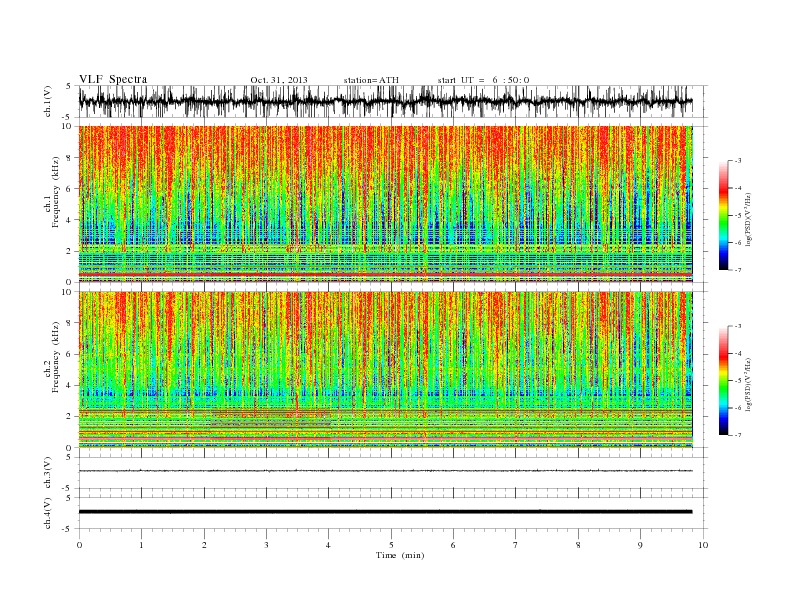The width and height of the screenshot is (792, 612).
Task: Click time axis tick label '10'
Action: click(x=703, y=545)
